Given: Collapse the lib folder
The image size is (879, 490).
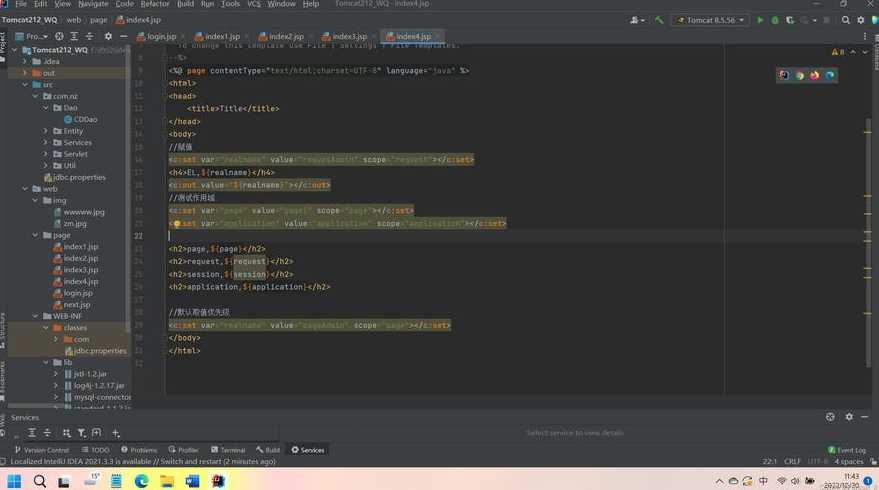Looking at the screenshot, I should 46,362.
